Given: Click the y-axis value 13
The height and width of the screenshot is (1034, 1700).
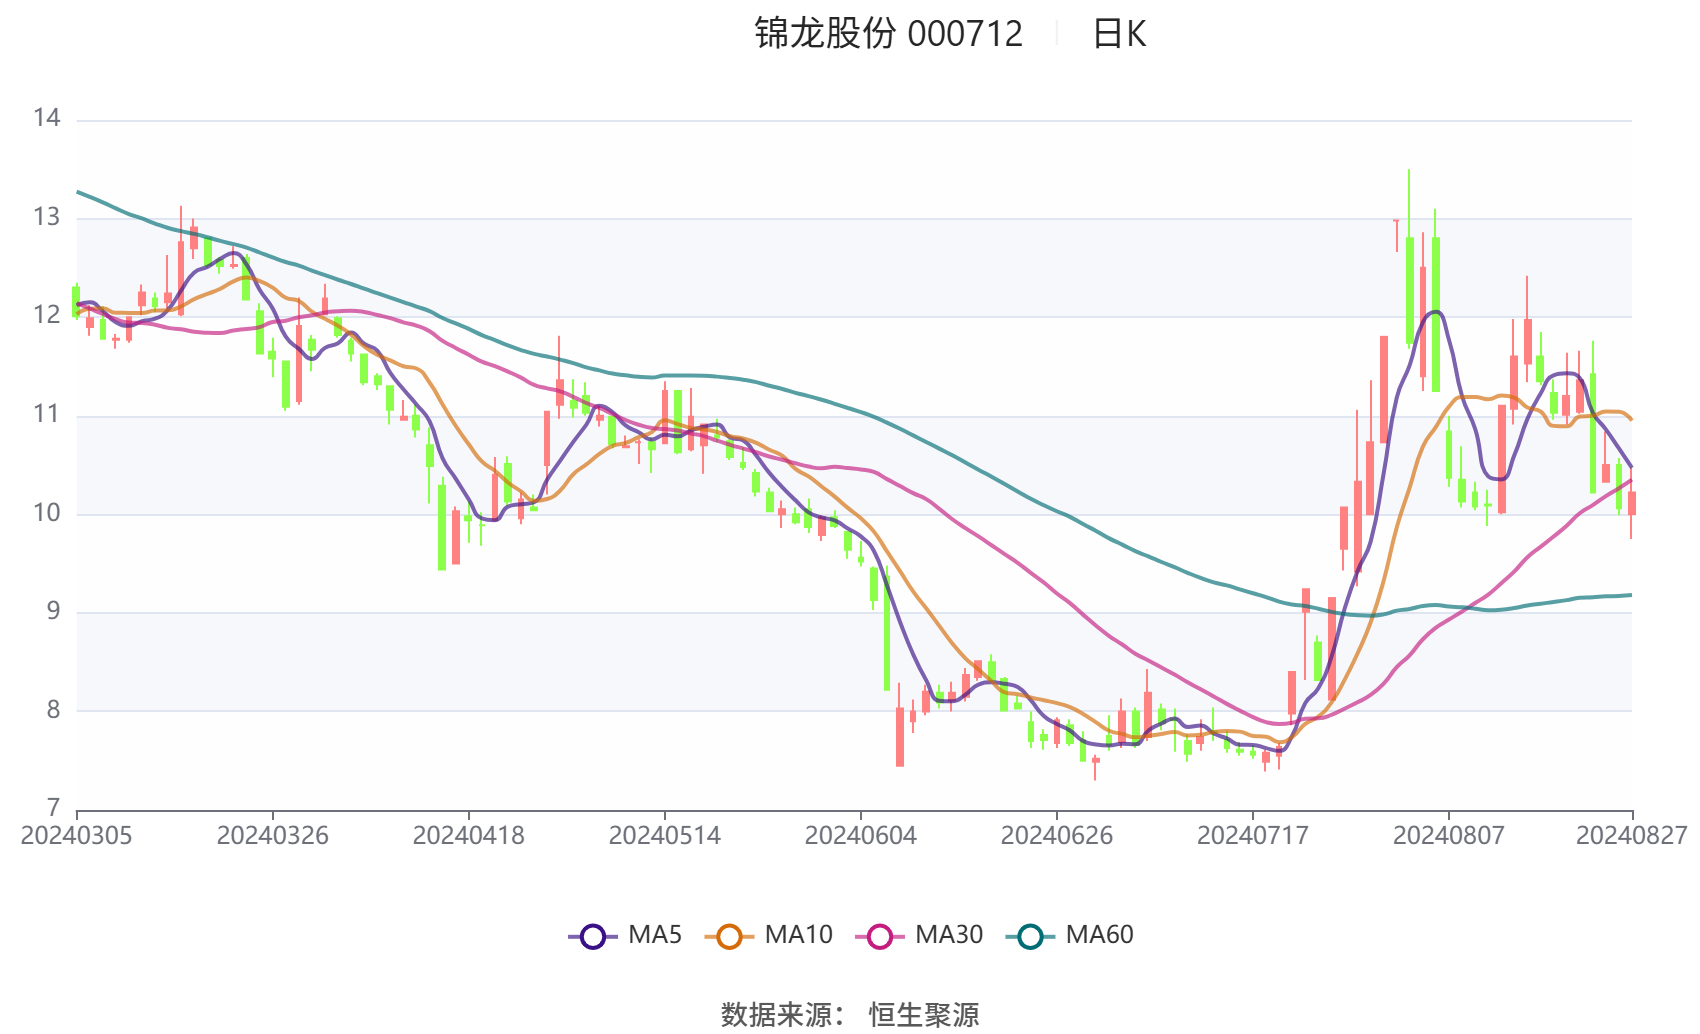Looking at the screenshot, I should click(x=46, y=218).
